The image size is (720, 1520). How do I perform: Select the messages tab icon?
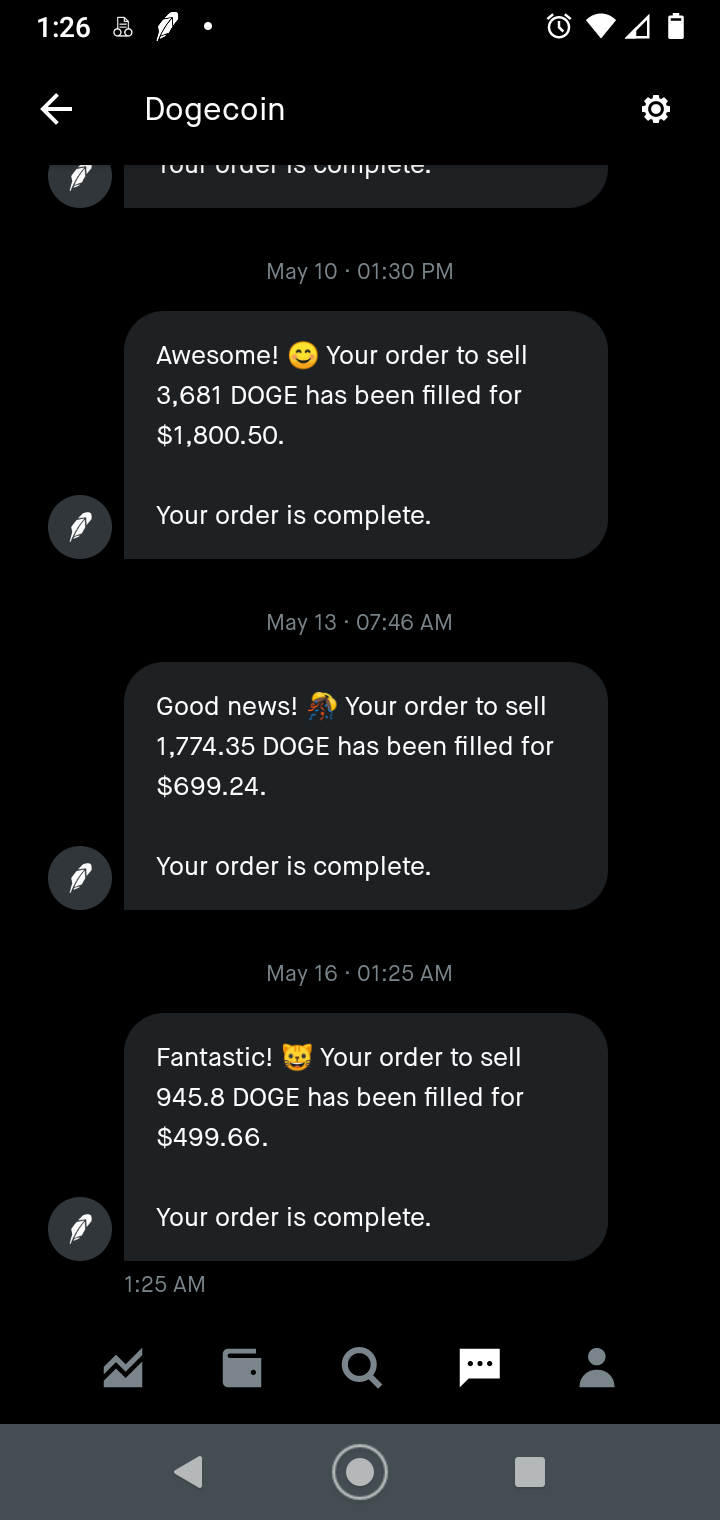[x=479, y=1367]
